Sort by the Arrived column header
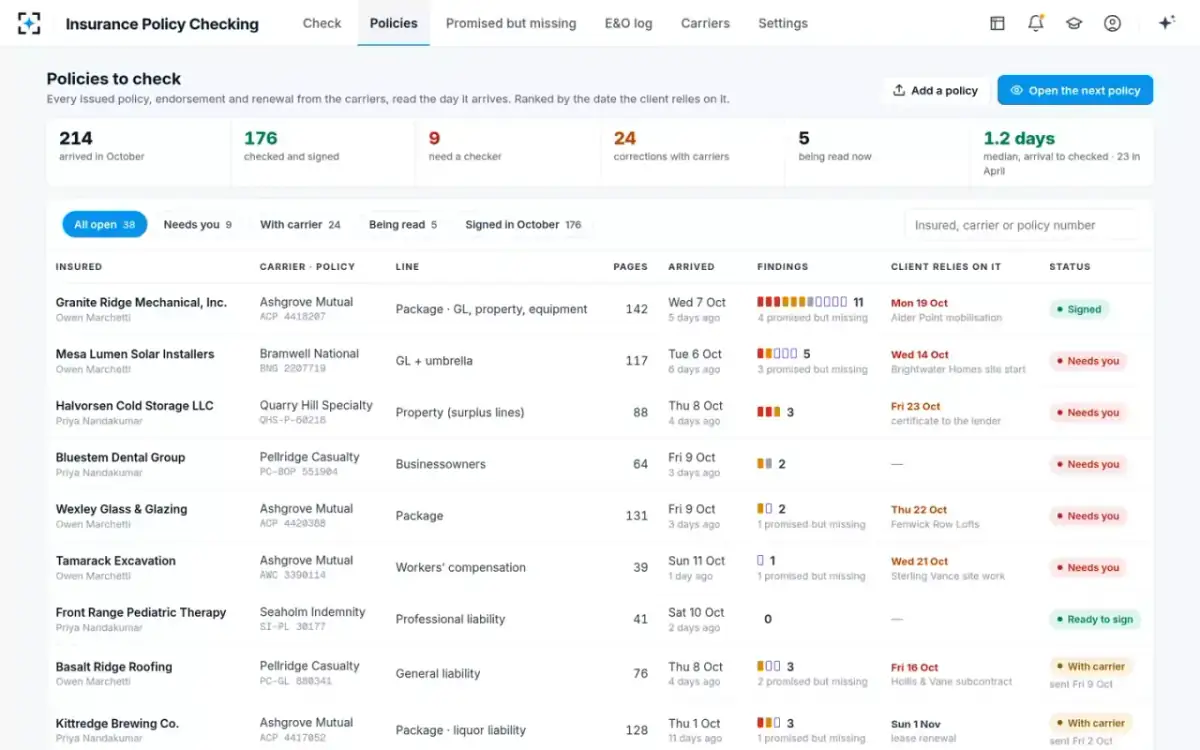 [692, 267]
